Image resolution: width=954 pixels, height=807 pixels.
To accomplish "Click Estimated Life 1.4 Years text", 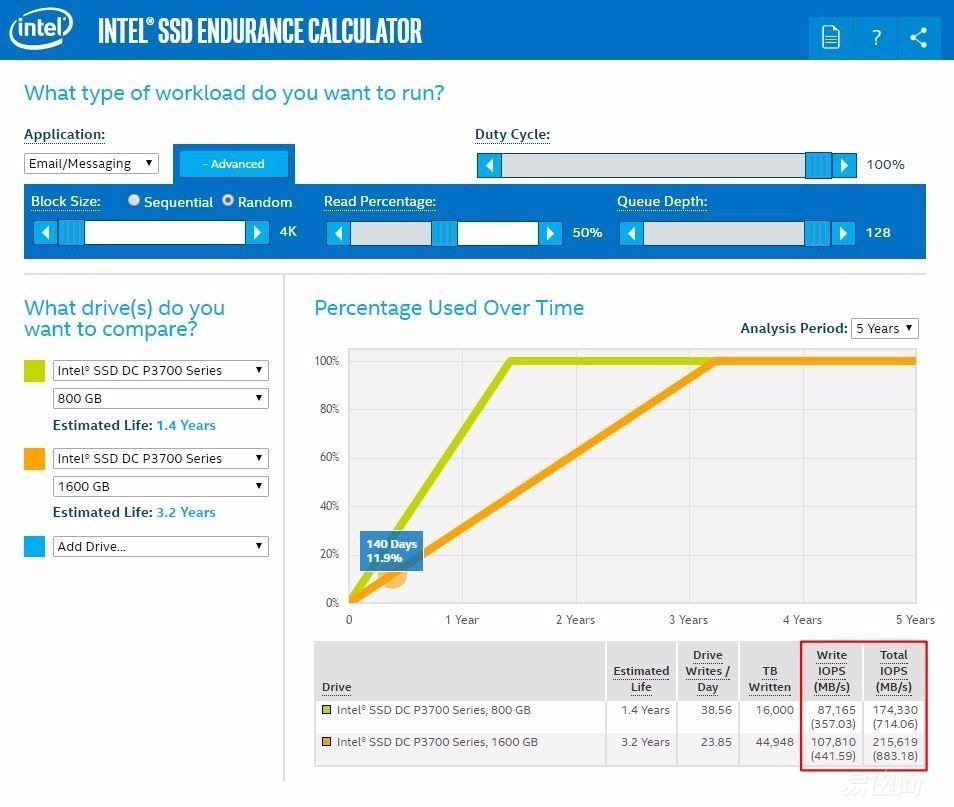I will 134,425.
